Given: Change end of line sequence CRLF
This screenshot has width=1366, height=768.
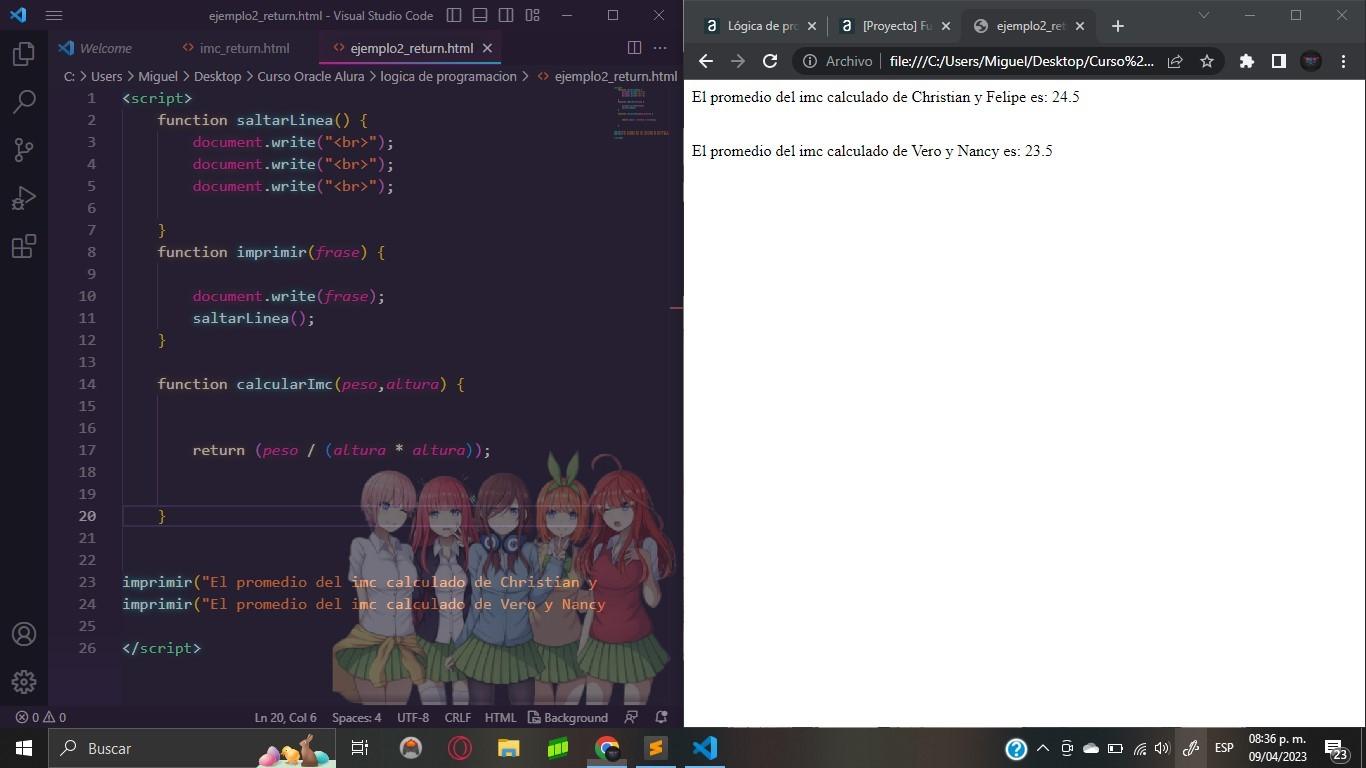Looking at the screenshot, I should [458, 717].
